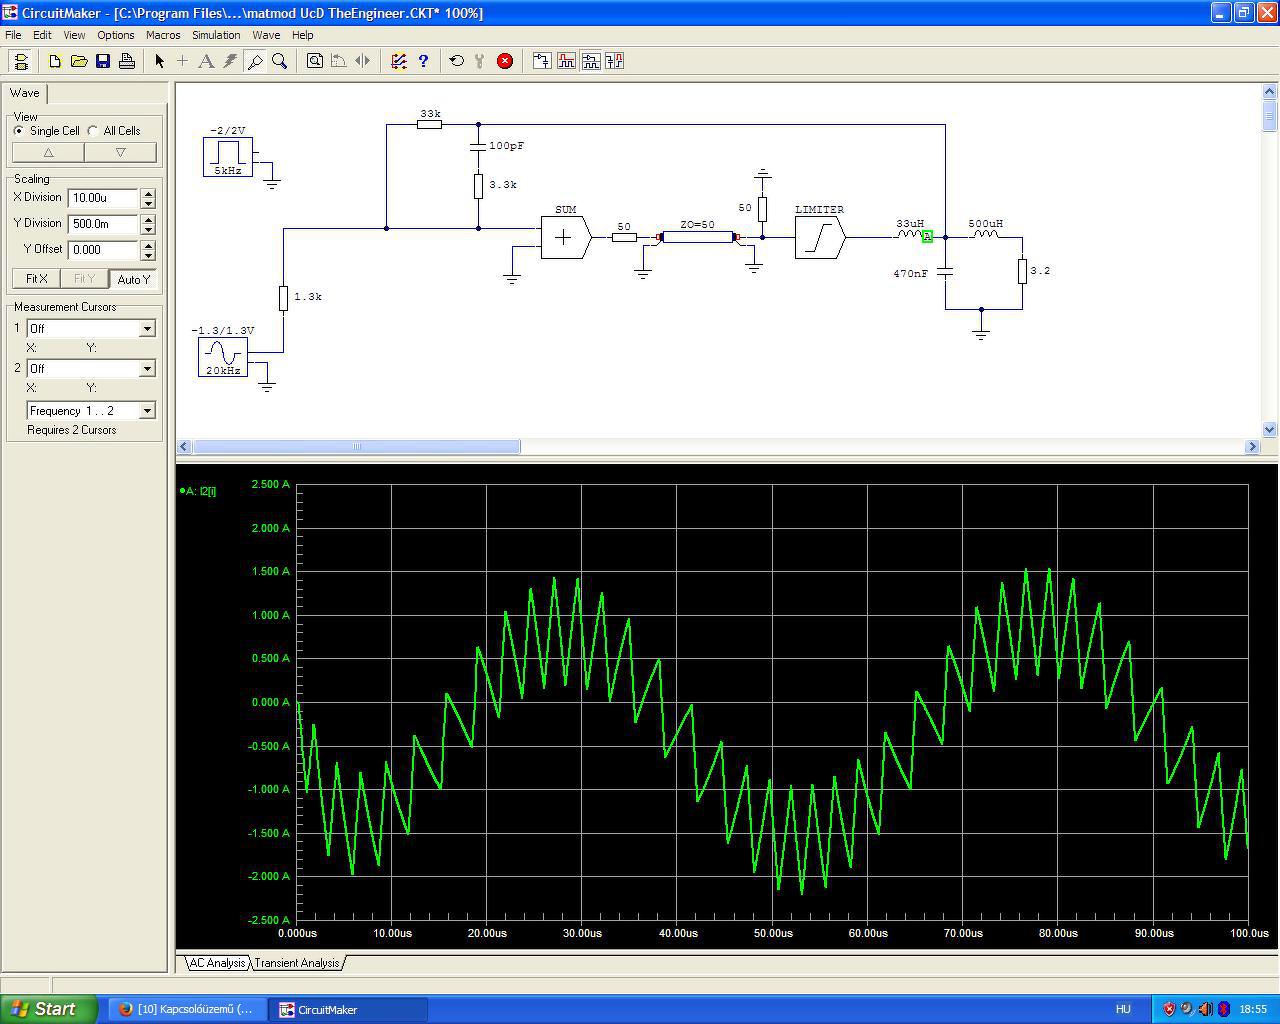This screenshot has height=1024, width=1280.
Task: Pick the lightning-bolt Delete tool
Action: click(x=231, y=61)
